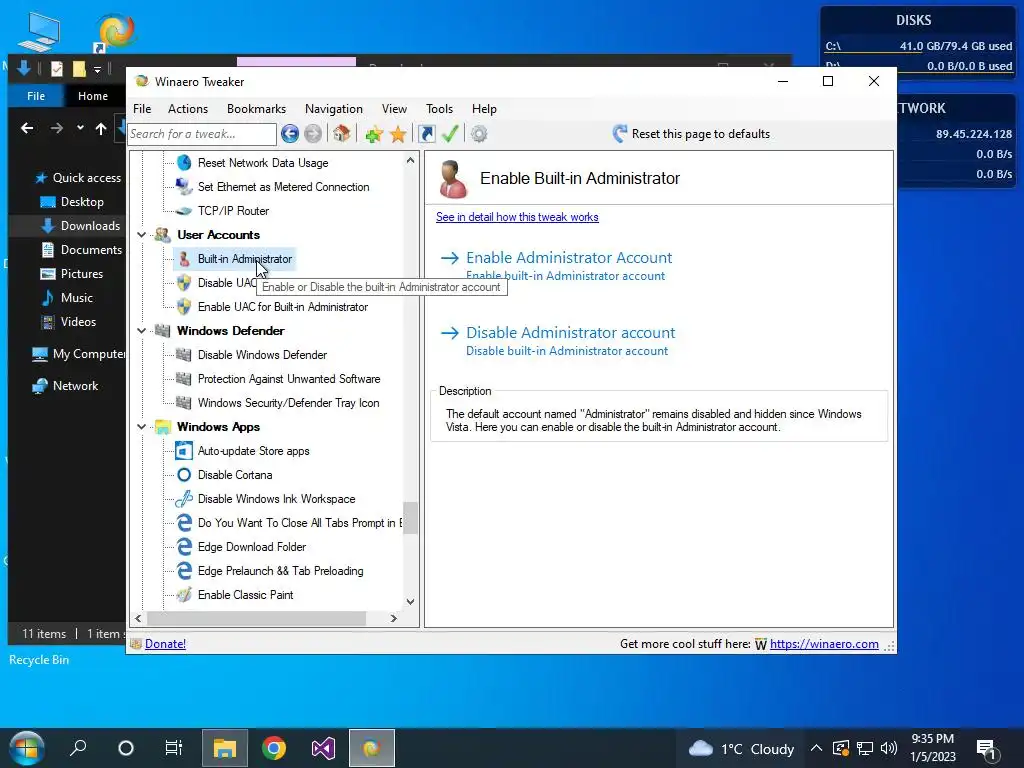Click the Edge Download Folder icon

(184, 547)
